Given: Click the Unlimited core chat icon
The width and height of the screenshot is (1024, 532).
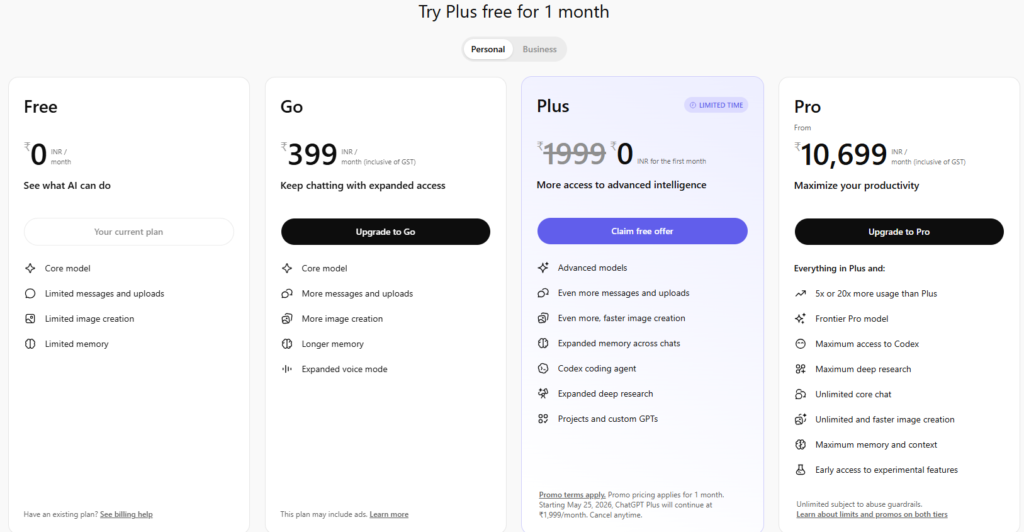Looking at the screenshot, I should click(x=800, y=394).
